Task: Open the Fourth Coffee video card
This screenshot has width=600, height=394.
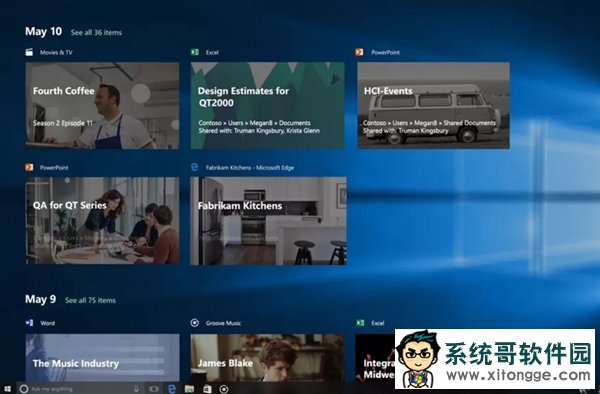Action: tap(102, 106)
